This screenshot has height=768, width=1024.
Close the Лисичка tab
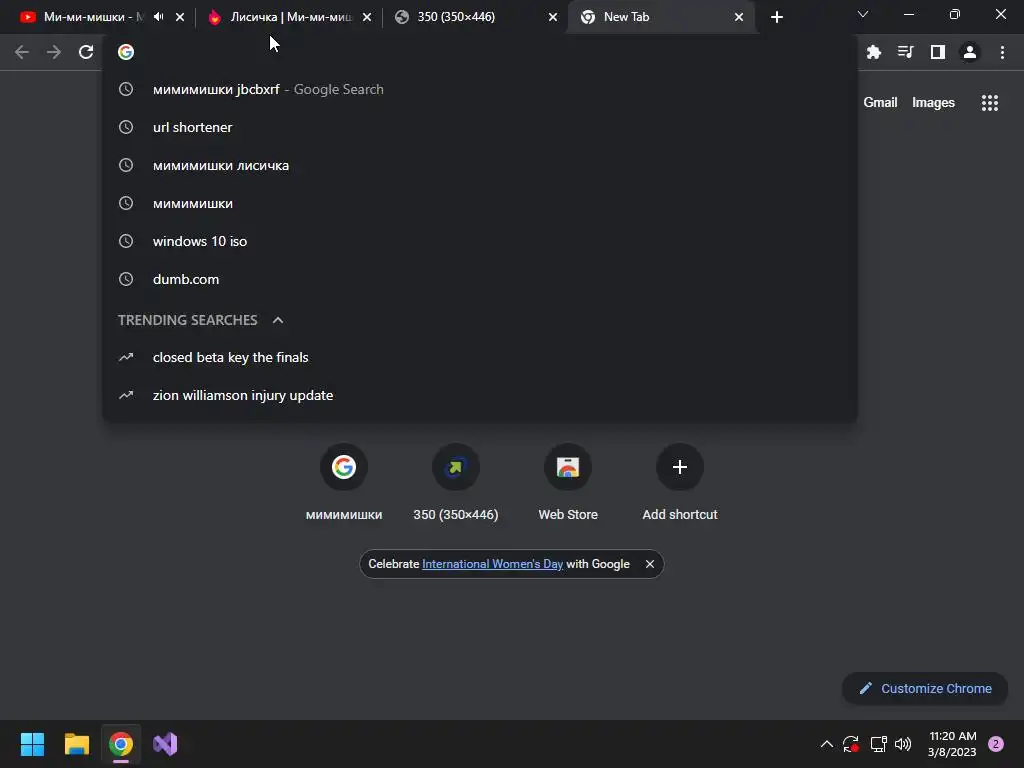pyautogui.click(x=367, y=17)
